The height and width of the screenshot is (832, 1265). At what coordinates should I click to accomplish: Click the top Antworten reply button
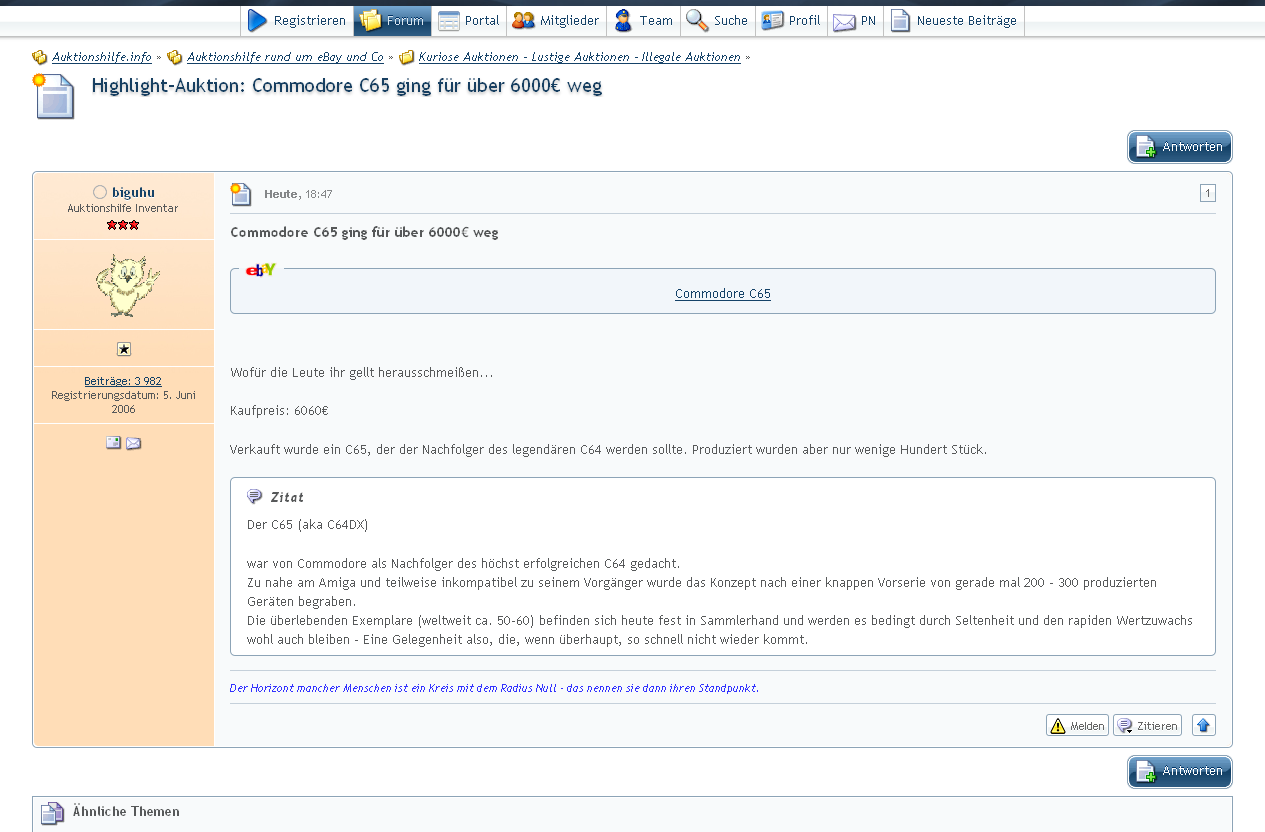[1180, 147]
